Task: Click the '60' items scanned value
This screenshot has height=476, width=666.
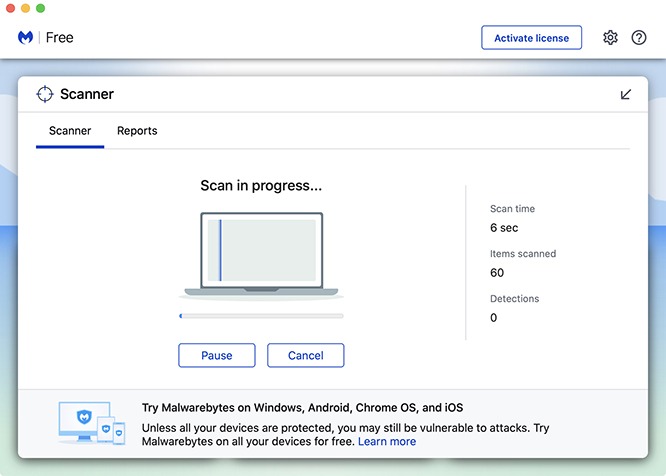Action: (497, 273)
